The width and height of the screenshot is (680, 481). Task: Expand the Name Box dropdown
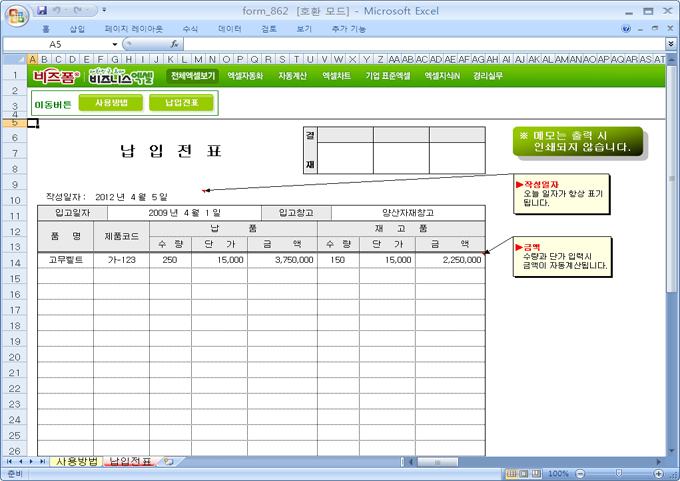(x=115, y=45)
